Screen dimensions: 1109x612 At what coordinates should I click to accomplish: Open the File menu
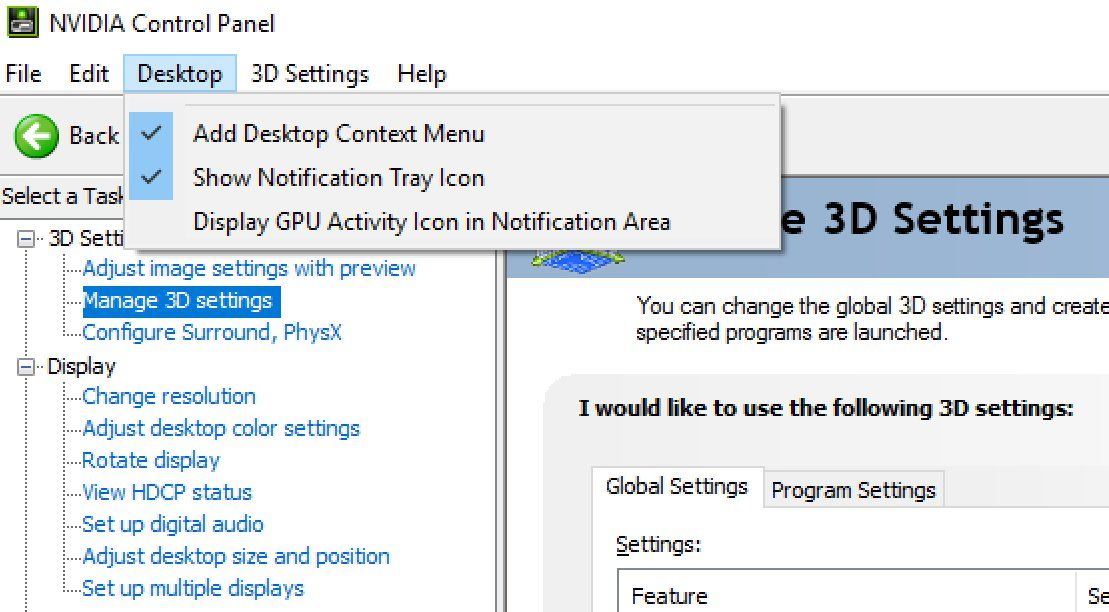pos(22,73)
